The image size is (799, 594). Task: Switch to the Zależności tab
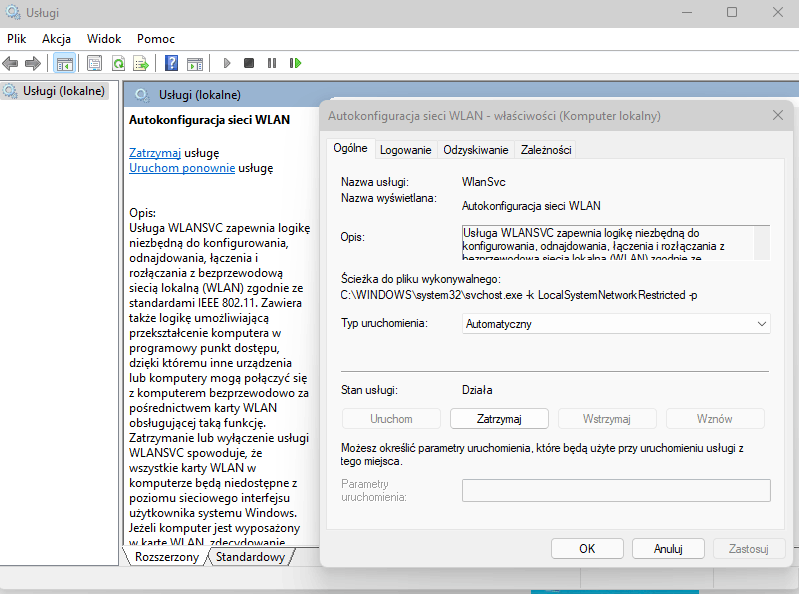pyautogui.click(x=546, y=150)
